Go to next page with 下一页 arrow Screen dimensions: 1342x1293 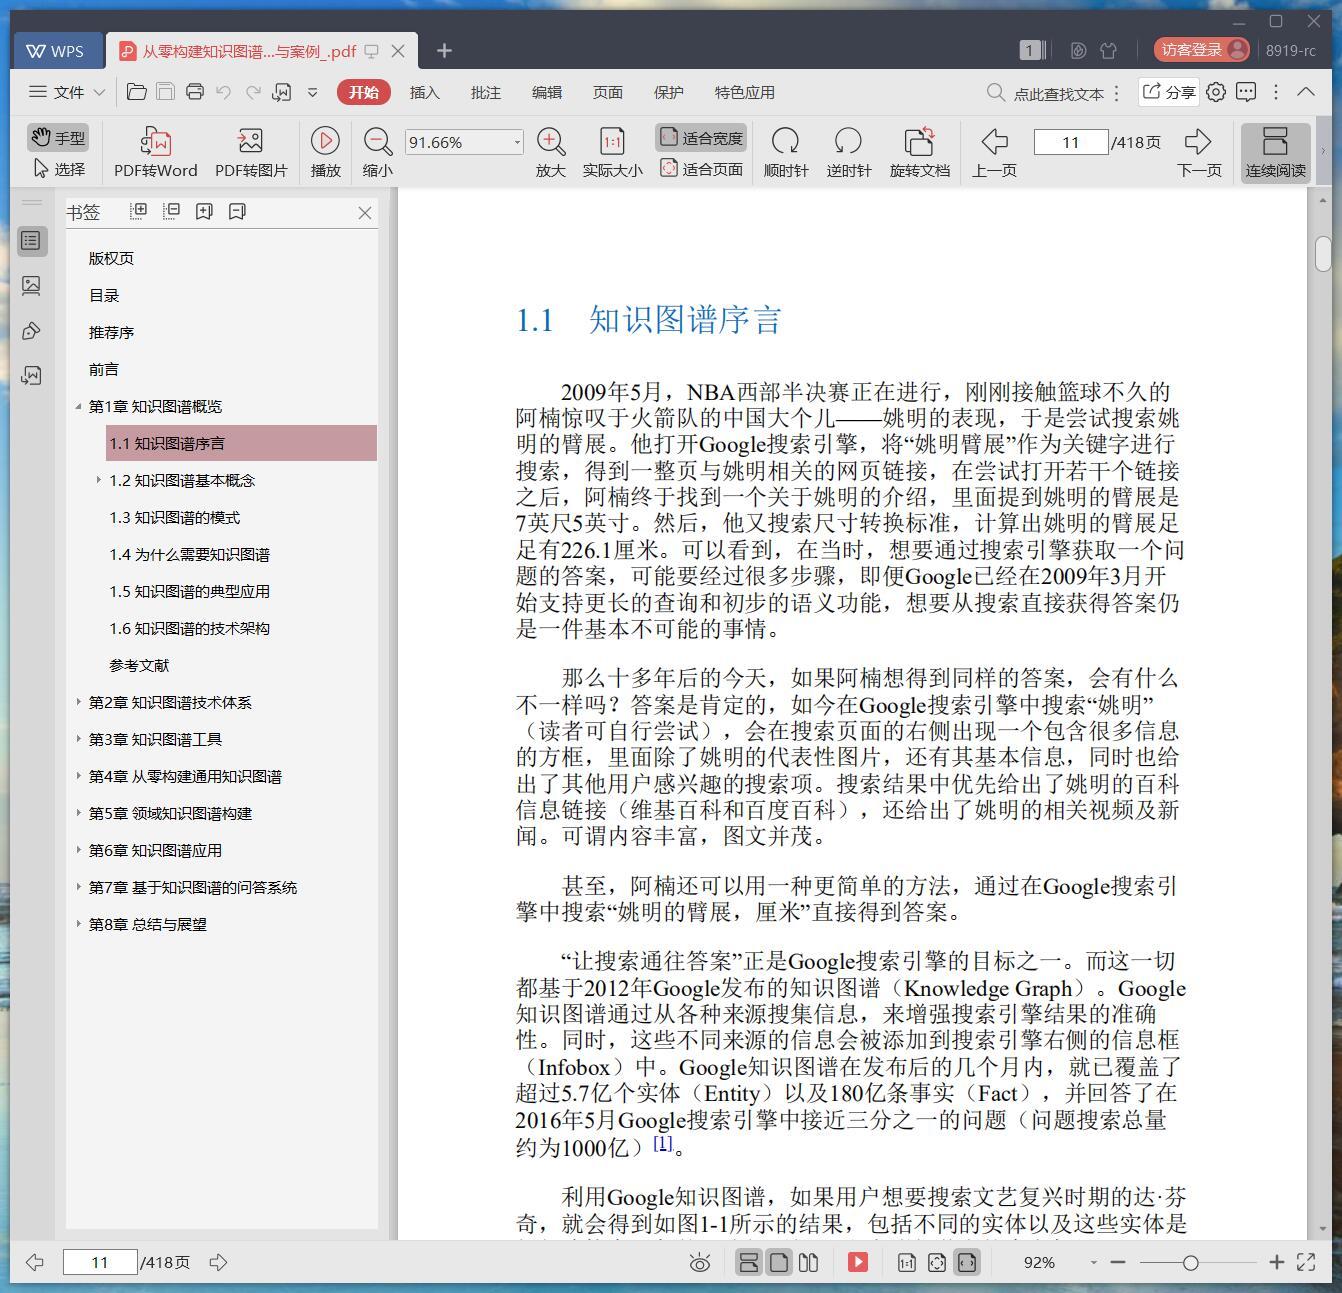[x=1198, y=152]
